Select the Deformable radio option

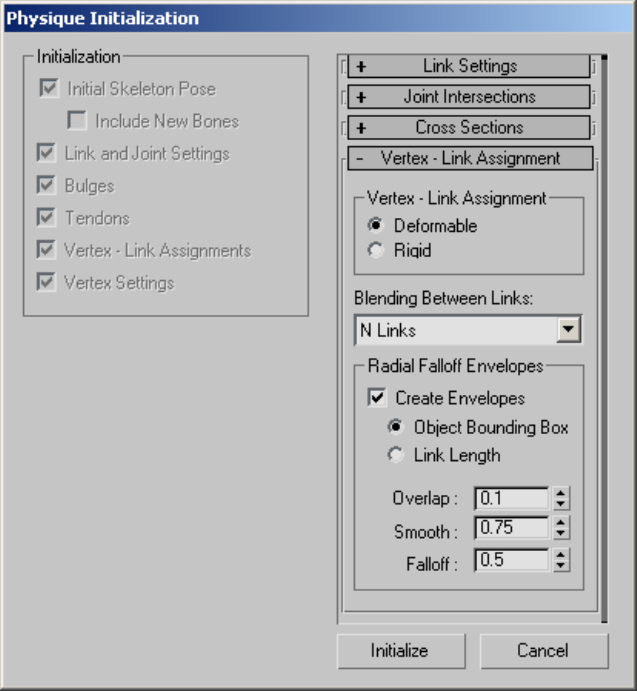(x=377, y=226)
